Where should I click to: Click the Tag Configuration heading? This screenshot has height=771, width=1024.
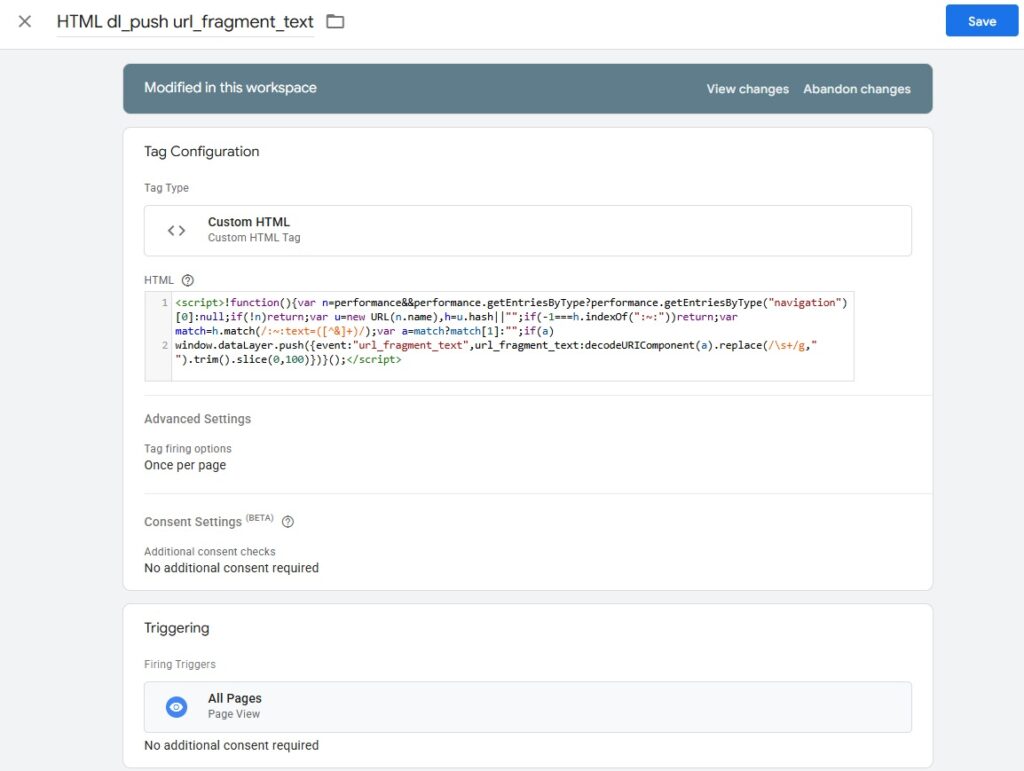click(201, 152)
